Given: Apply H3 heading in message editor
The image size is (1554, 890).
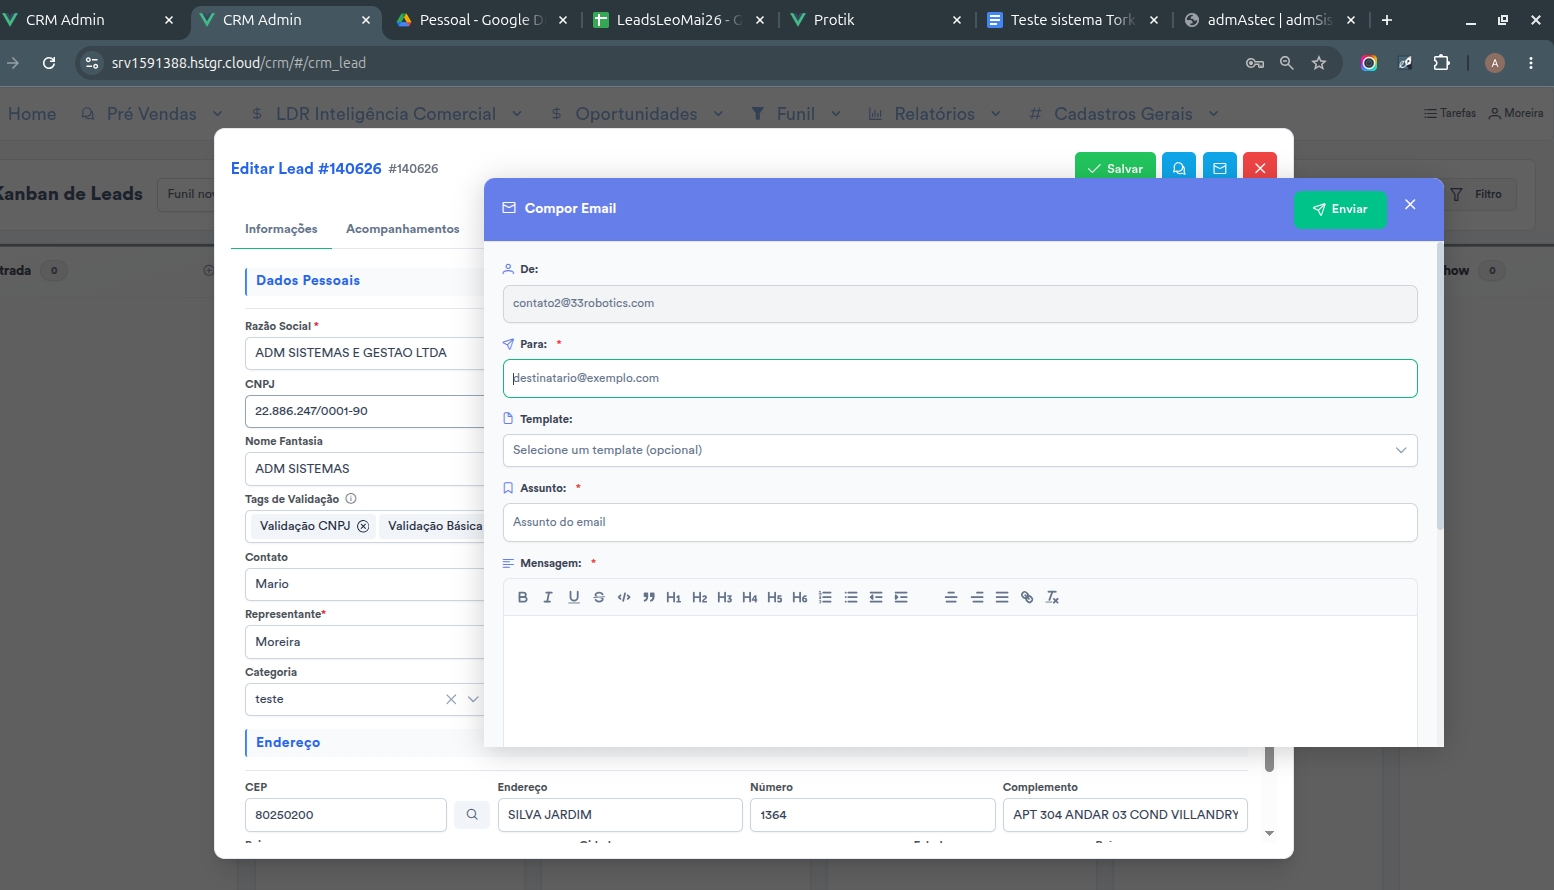Looking at the screenshot, I should (725, 597).
